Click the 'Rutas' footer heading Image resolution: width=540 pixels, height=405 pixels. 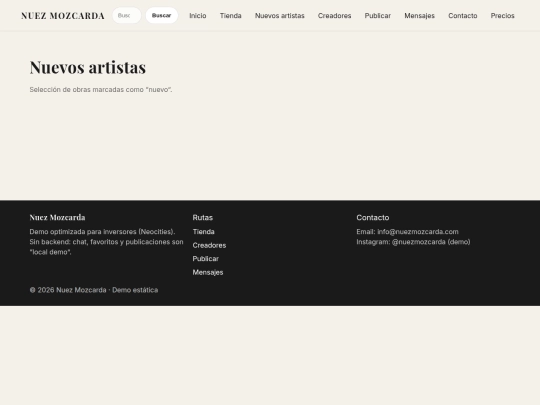[202, 218]
